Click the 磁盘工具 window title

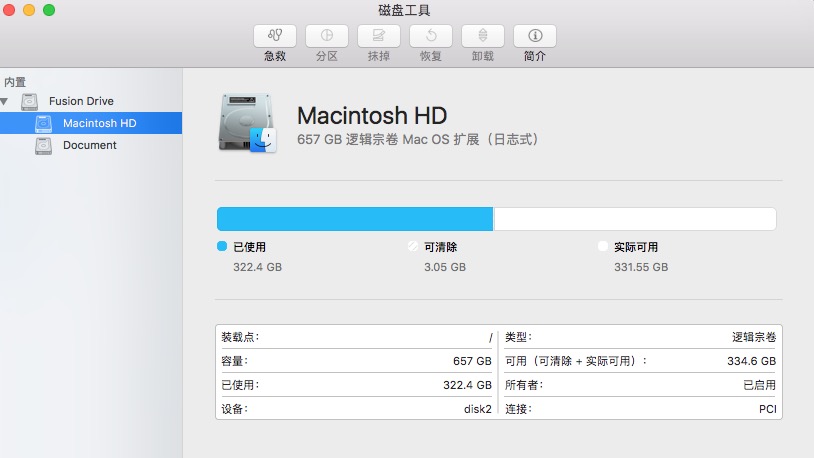pos(404,10)
